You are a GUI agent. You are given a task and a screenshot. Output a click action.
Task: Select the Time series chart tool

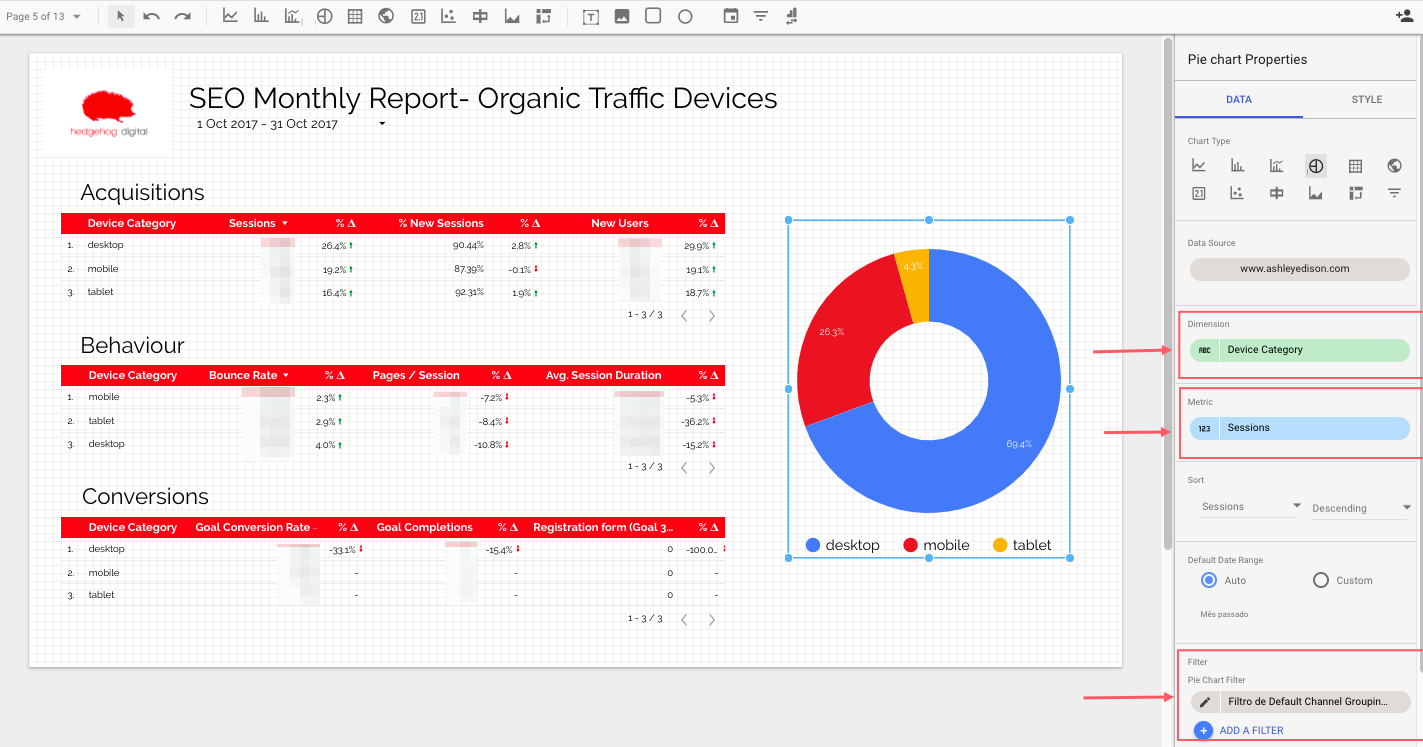(x=230, y=16)
